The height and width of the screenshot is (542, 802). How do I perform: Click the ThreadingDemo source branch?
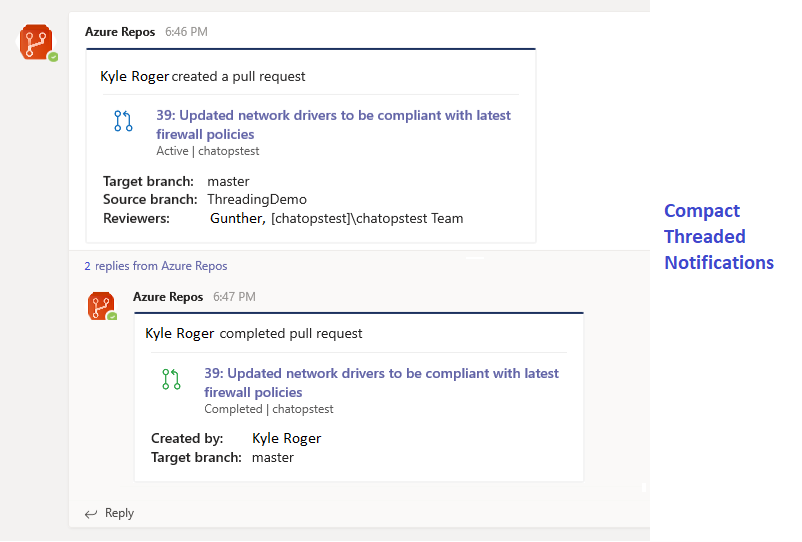click(257, 200)
